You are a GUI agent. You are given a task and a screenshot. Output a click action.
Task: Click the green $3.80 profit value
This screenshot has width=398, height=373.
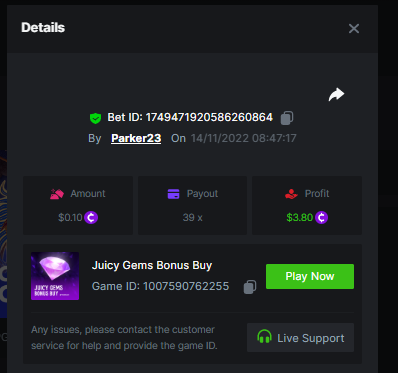click(300, 218)
